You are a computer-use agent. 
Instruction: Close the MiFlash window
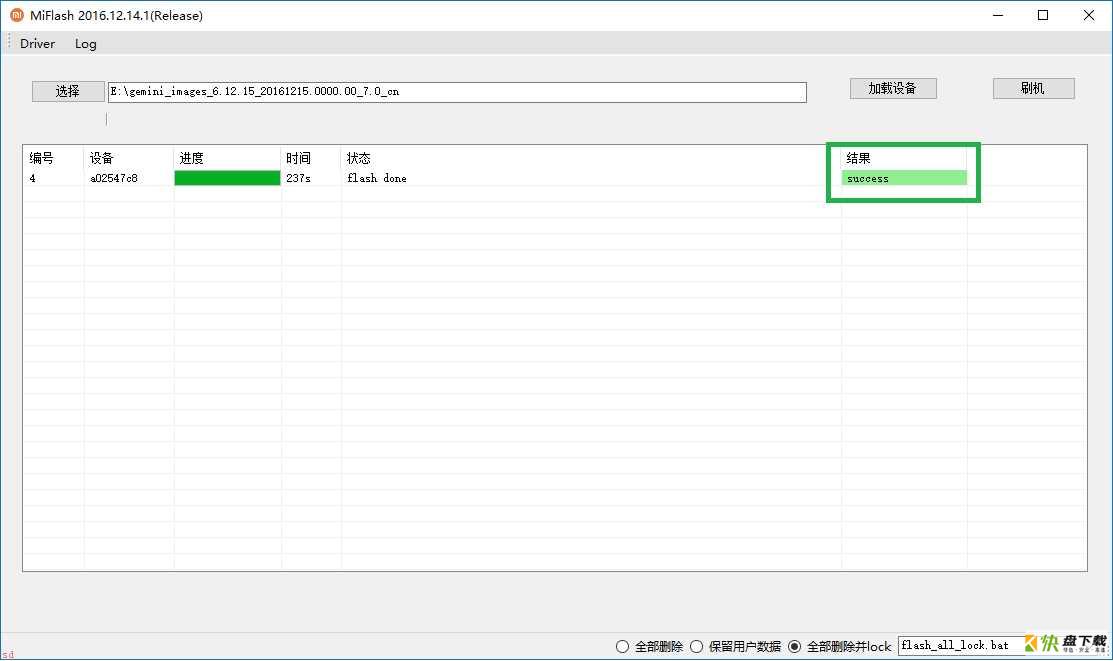[1089, 15]
